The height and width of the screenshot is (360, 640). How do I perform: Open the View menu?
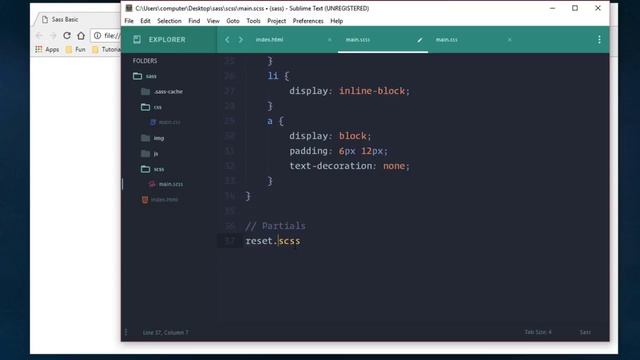click(213, 21)
